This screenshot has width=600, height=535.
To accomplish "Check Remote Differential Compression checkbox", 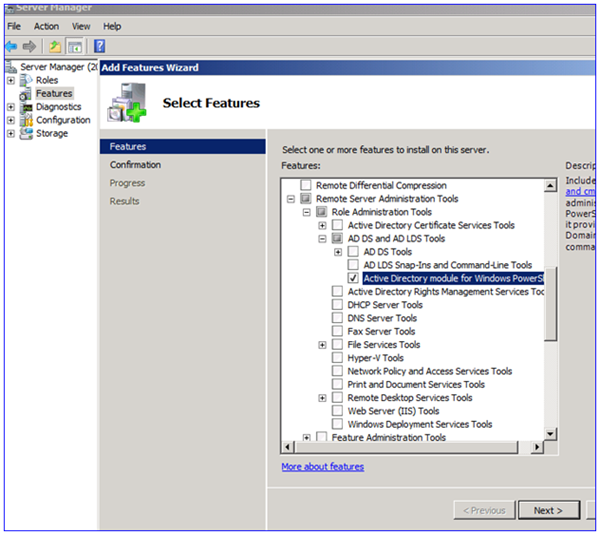I will click(306, 186).
